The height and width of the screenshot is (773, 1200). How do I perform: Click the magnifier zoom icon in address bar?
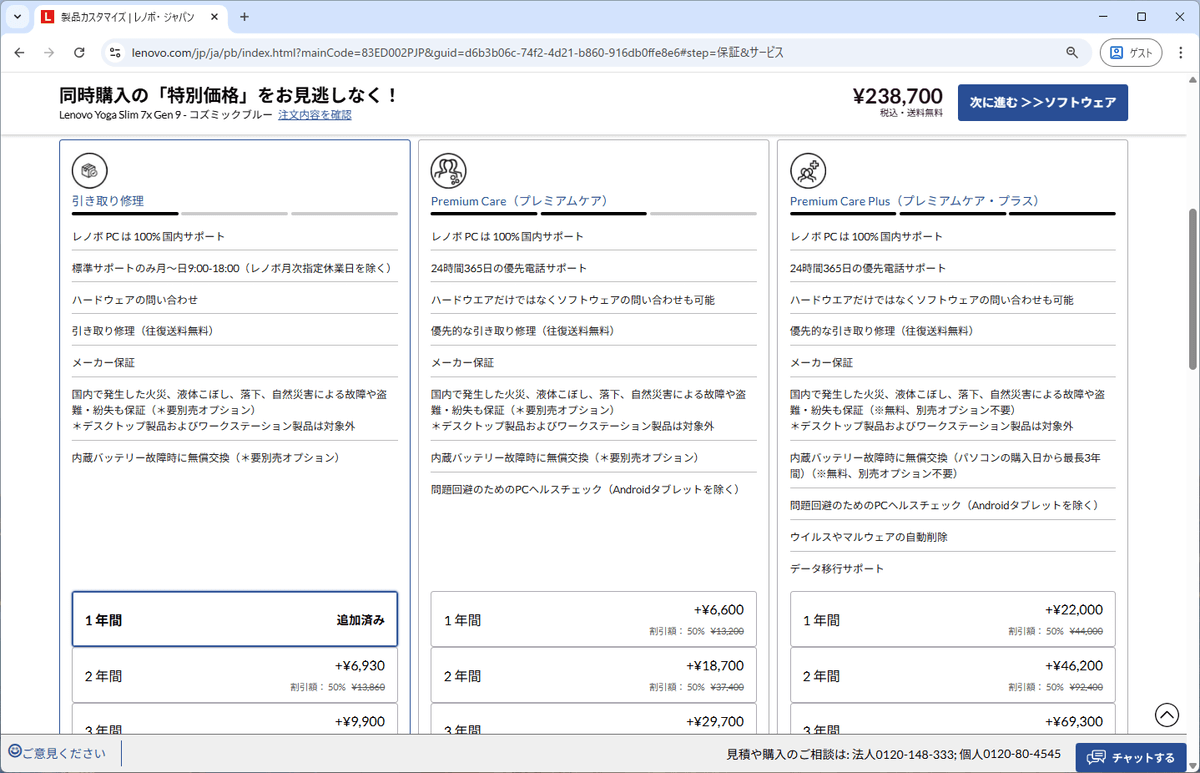[1072, 52]
